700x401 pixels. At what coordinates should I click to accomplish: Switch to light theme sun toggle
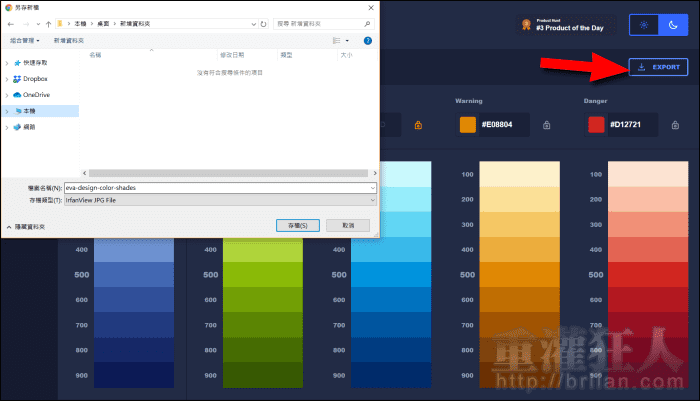click(x=645, y=26)
